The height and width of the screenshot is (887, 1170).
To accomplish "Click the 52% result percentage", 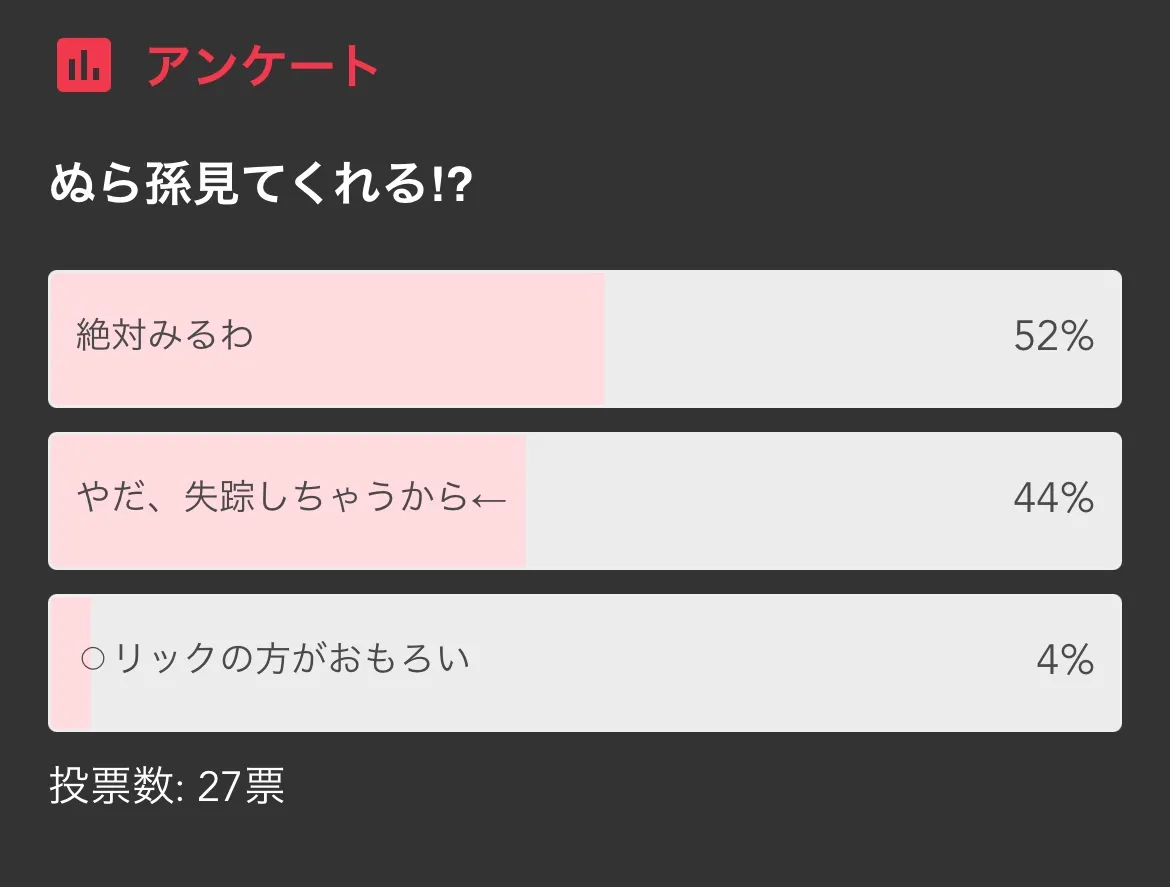I will pos(1053,337).
